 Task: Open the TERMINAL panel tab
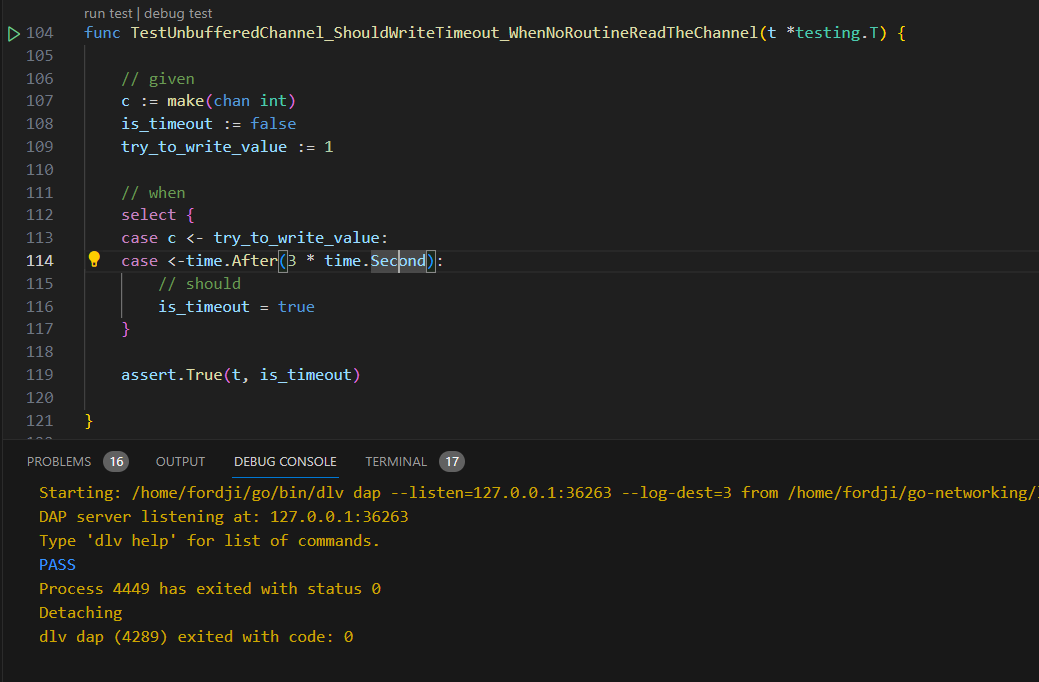pos(396,461)
